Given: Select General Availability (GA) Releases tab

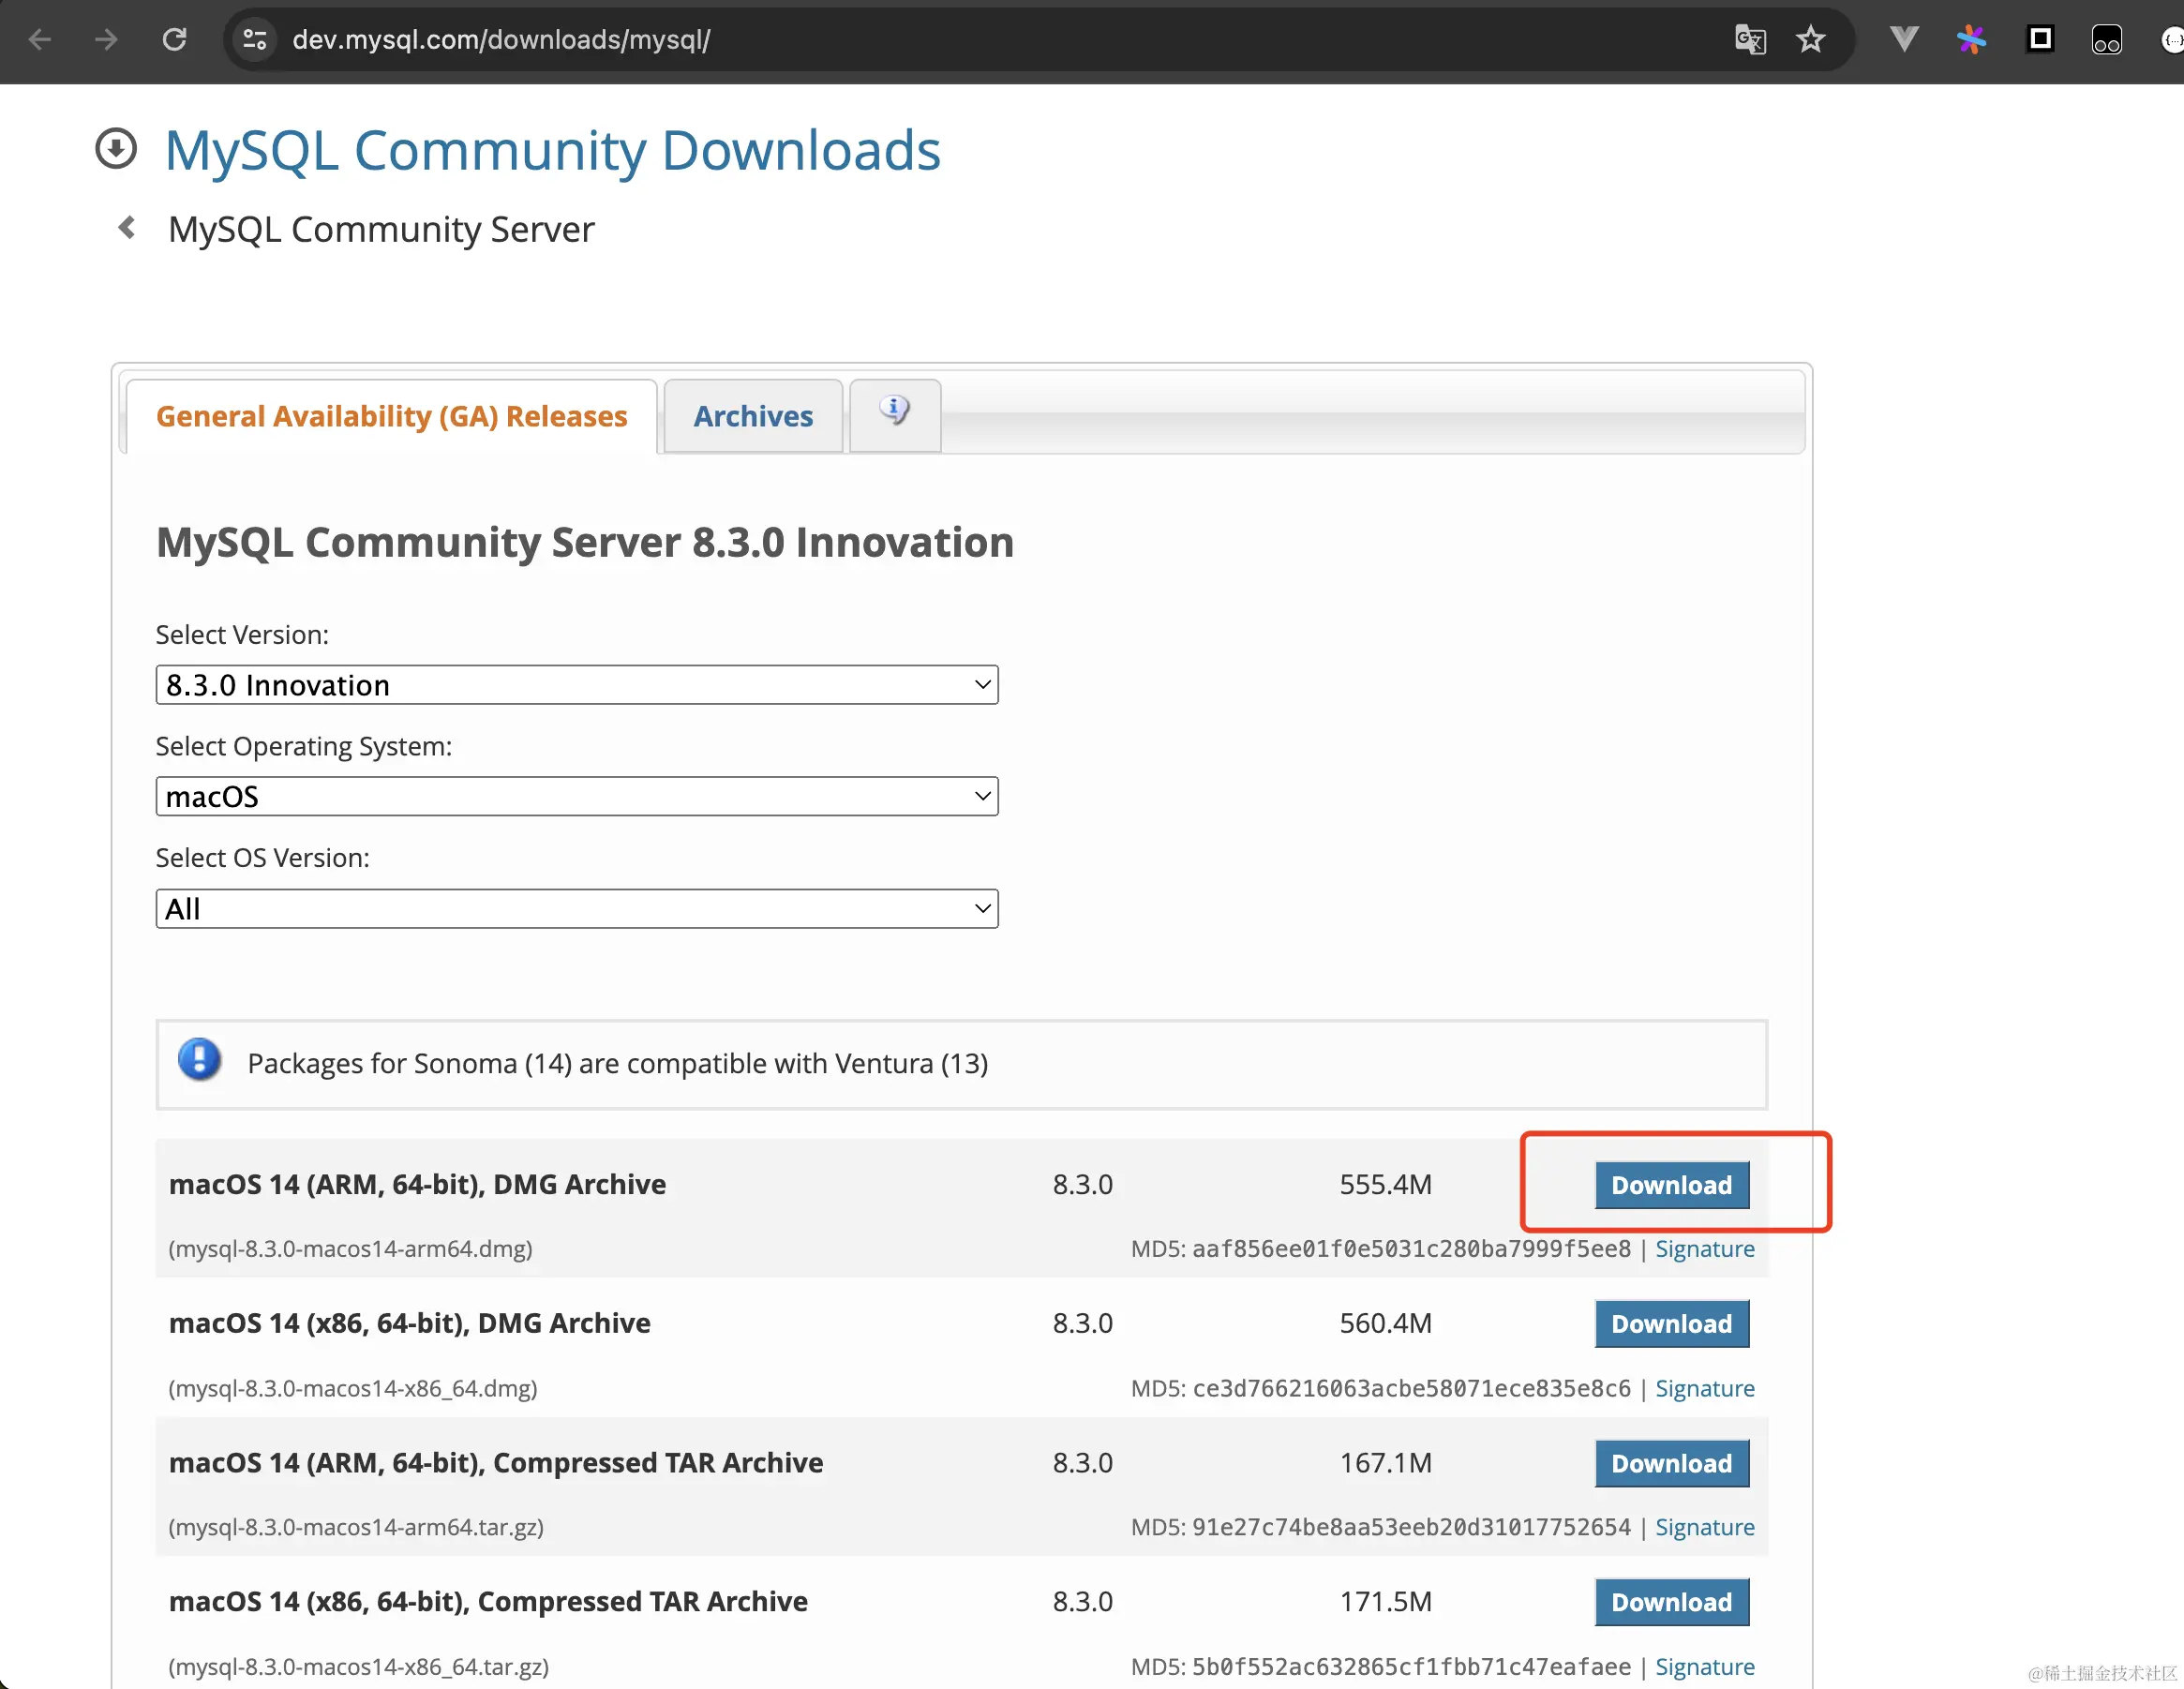Looking at the screenshot, I should coord(391,416).
